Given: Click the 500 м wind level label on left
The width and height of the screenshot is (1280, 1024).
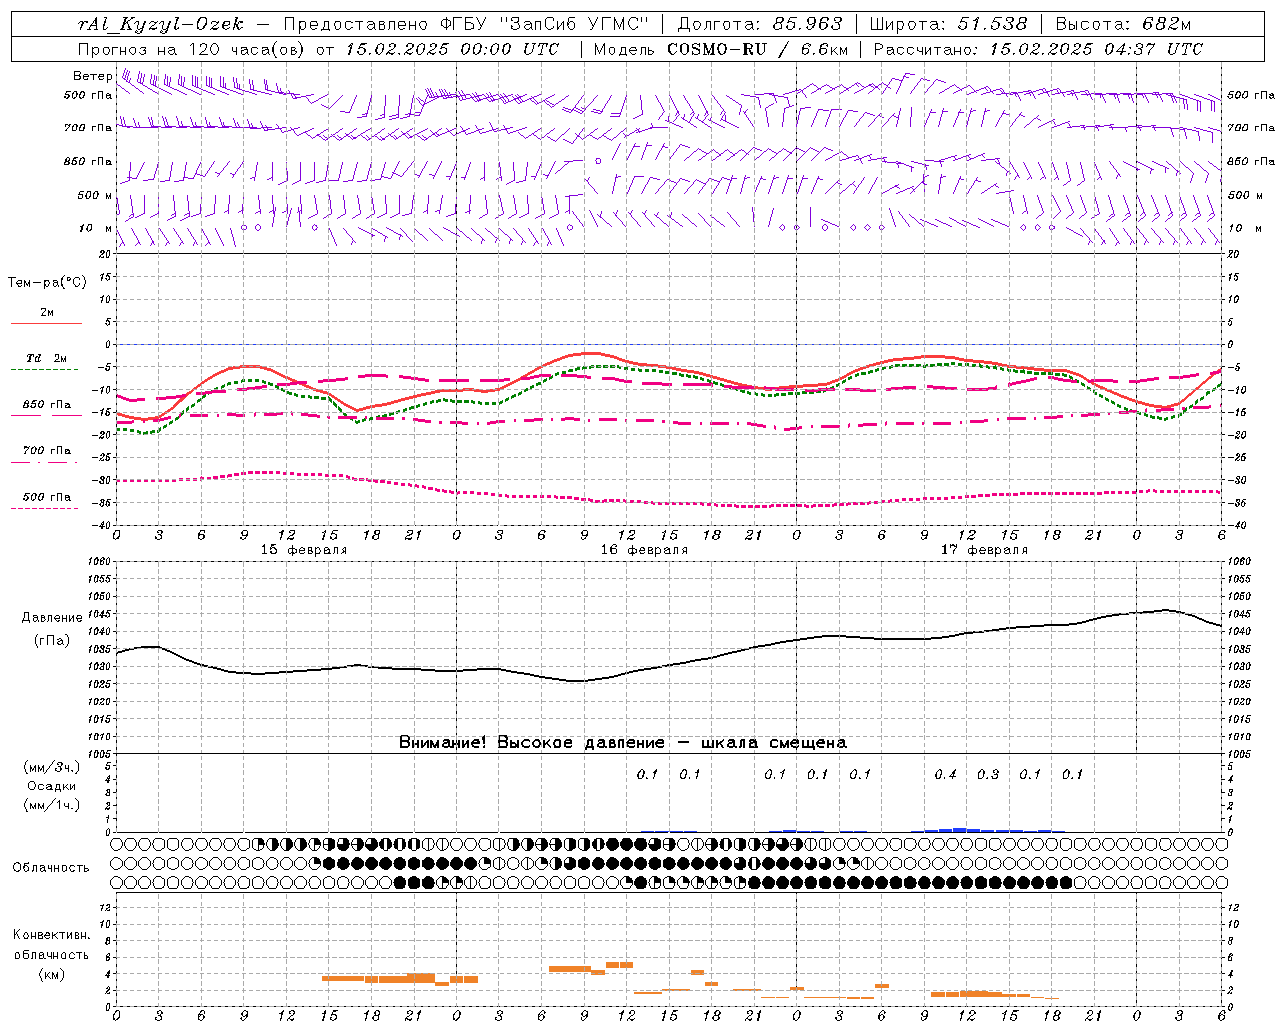Looking at the screenshot, I should (x=95, y=195).
